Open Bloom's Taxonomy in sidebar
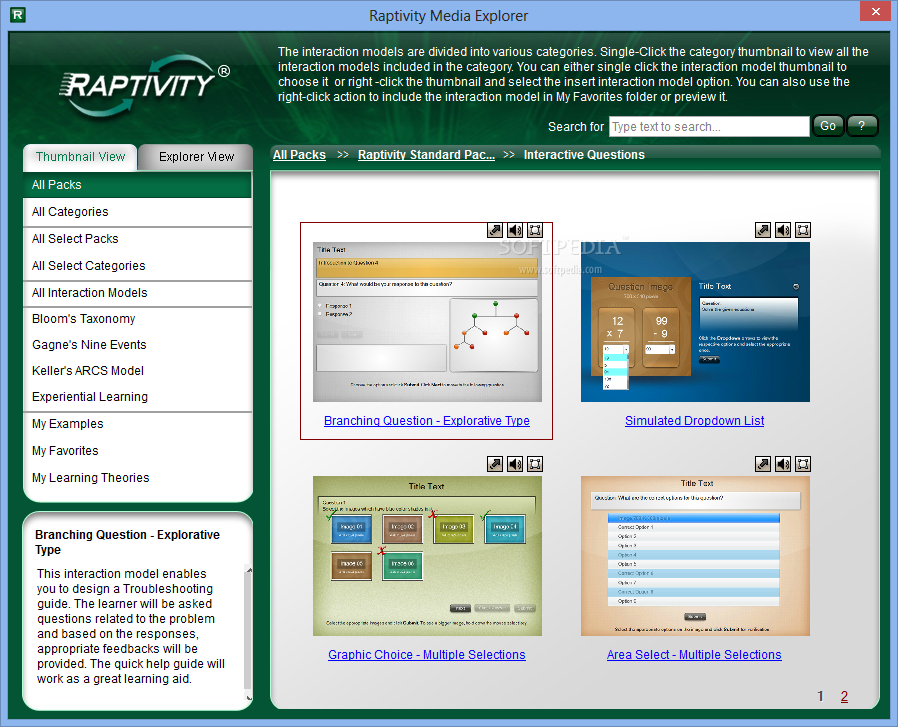This screenshot has width=898, height=727. tap(137, 319)
